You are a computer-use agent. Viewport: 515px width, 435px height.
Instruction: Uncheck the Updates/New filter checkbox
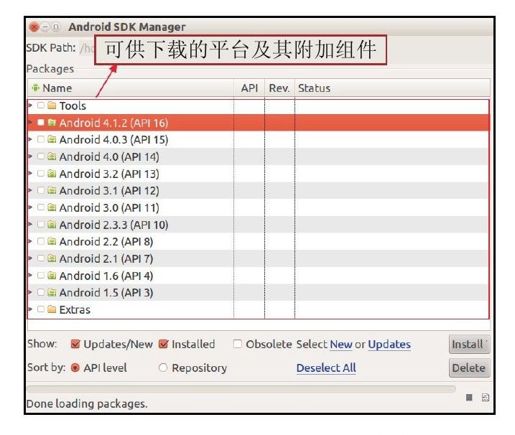click(75, 344)
